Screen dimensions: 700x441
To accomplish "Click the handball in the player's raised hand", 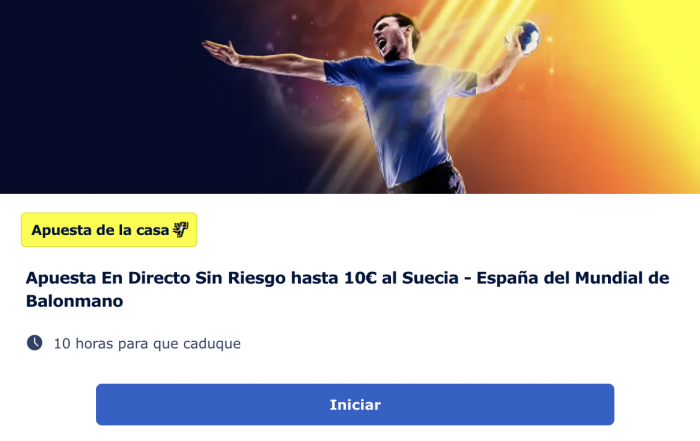I will 524,37.
